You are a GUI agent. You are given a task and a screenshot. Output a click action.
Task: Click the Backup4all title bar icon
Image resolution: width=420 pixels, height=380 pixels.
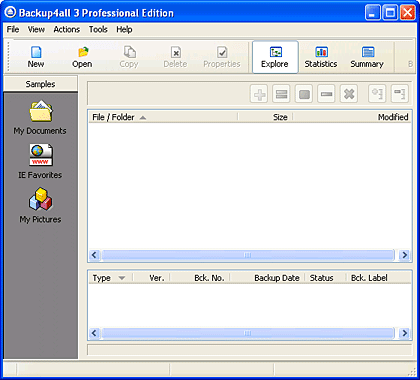point(10,13)
